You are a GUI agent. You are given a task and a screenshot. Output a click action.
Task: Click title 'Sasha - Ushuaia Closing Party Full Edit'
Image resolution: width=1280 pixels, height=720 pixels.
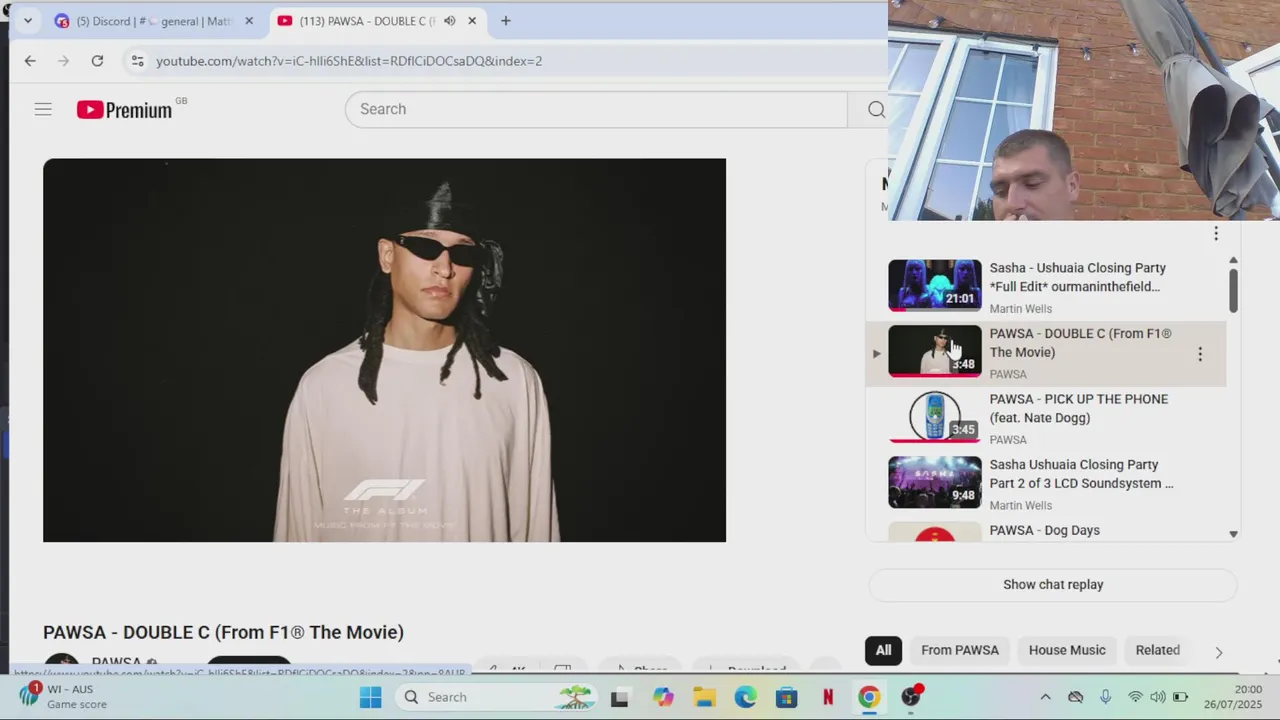click(x=1077, y=277)
